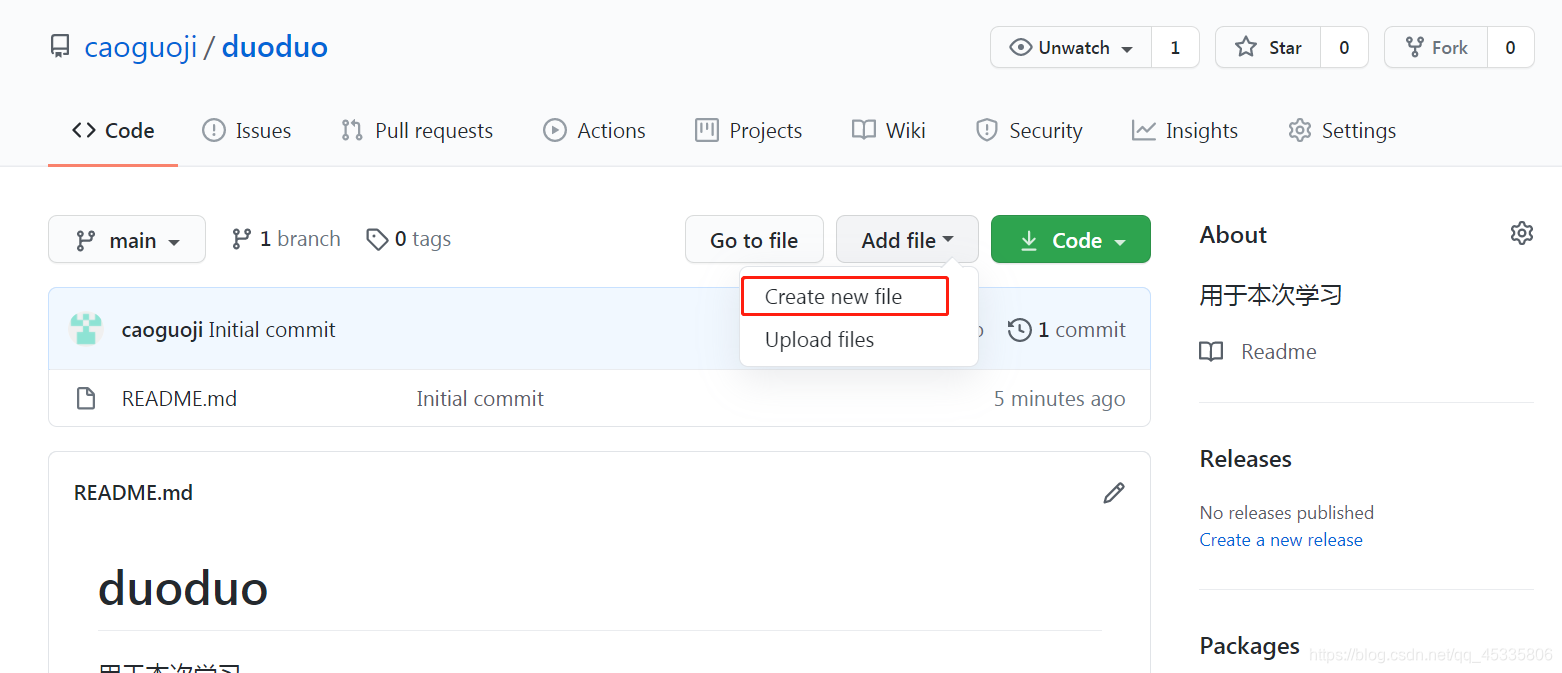Open Initial commit link in README.md row
Screen dimensions: 1562x673
click(x=480, y=399)
